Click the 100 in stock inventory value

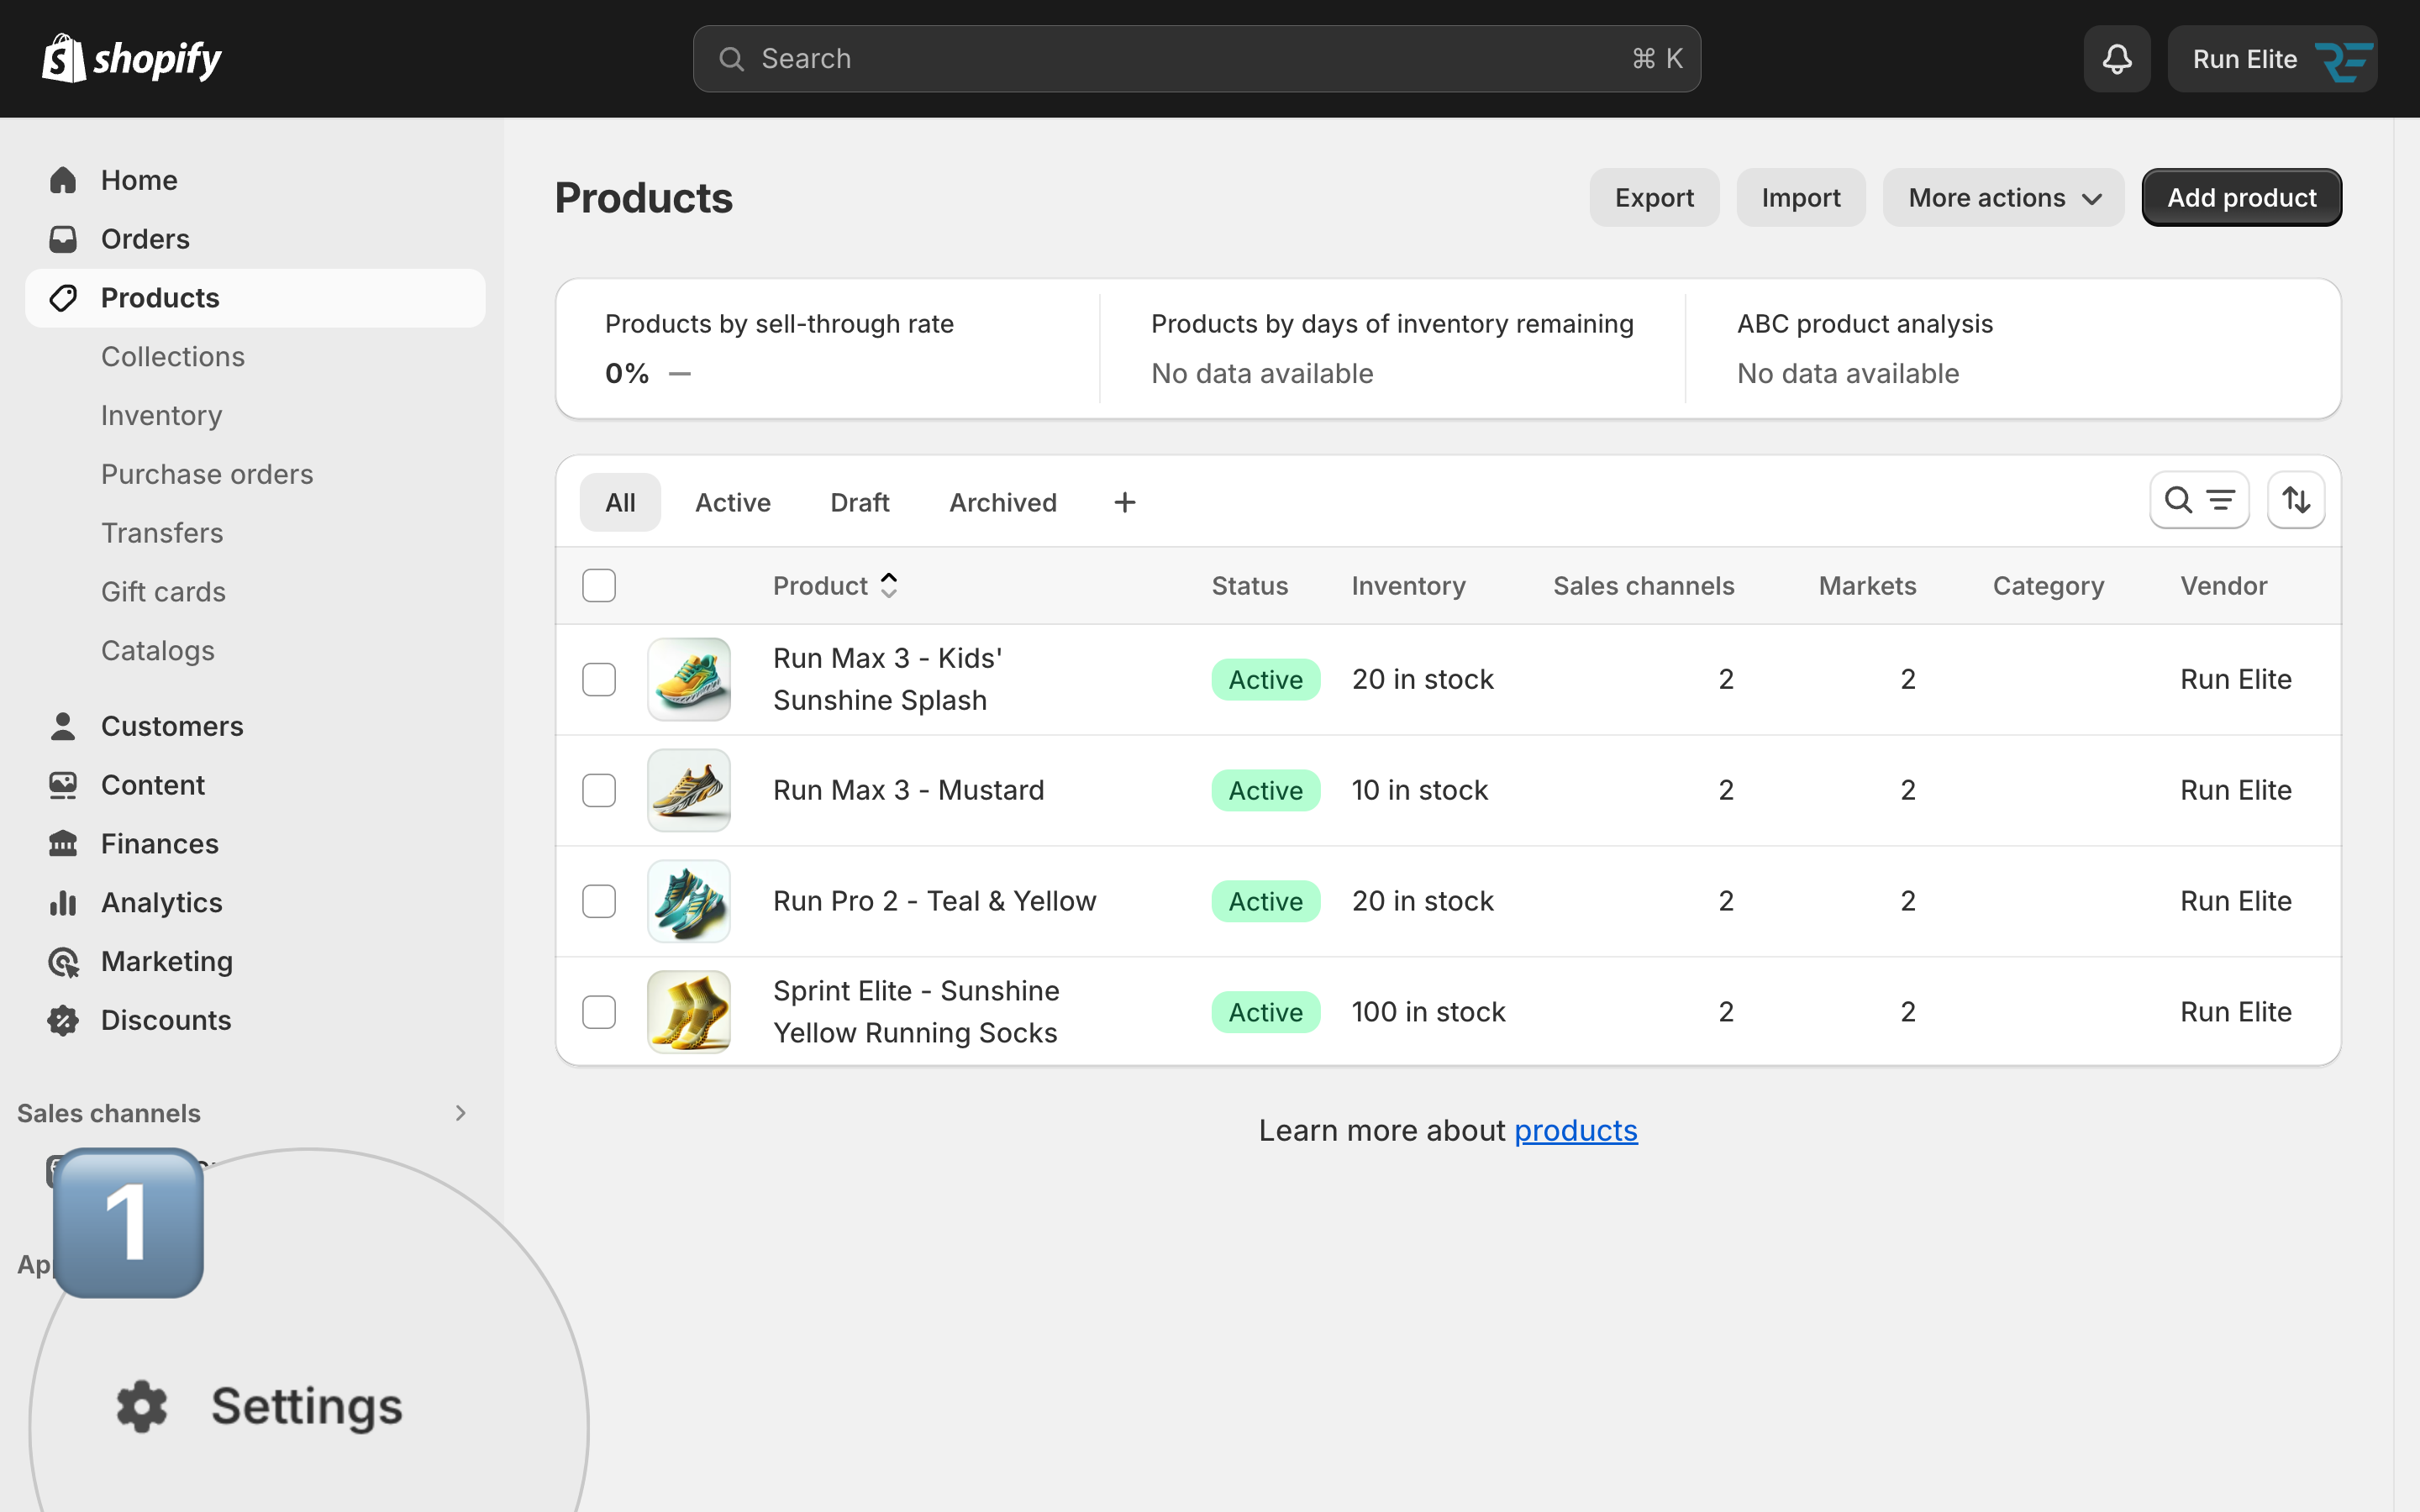[x=1428, y=1012]
